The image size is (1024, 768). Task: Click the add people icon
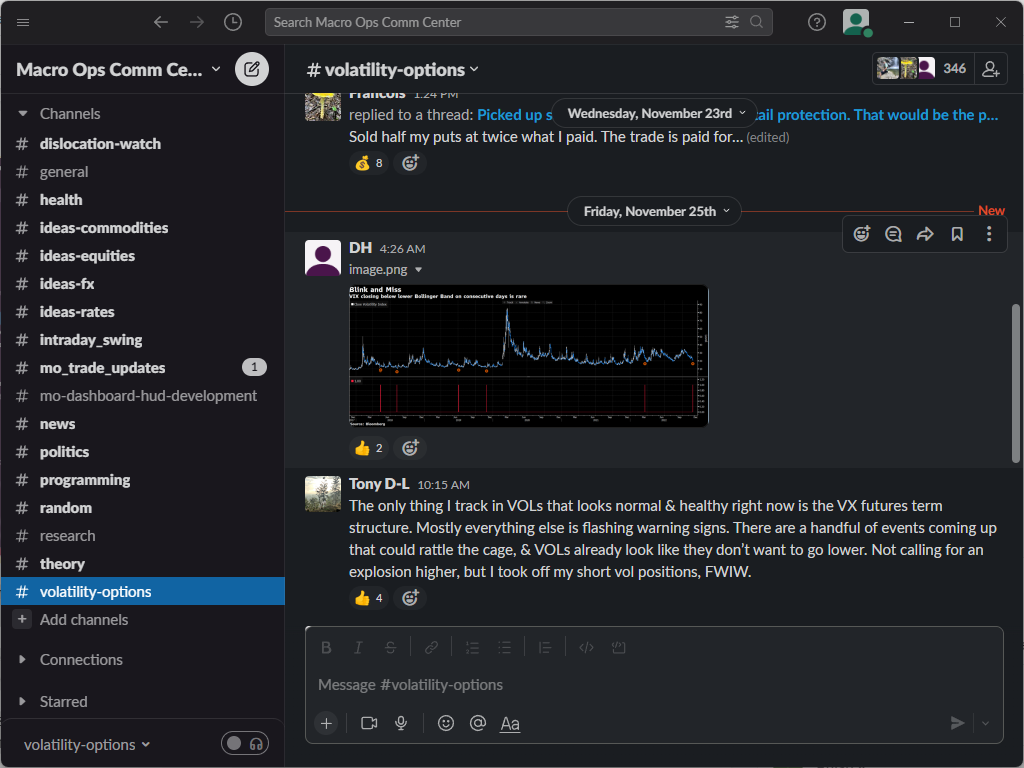(x=990, y=69)
